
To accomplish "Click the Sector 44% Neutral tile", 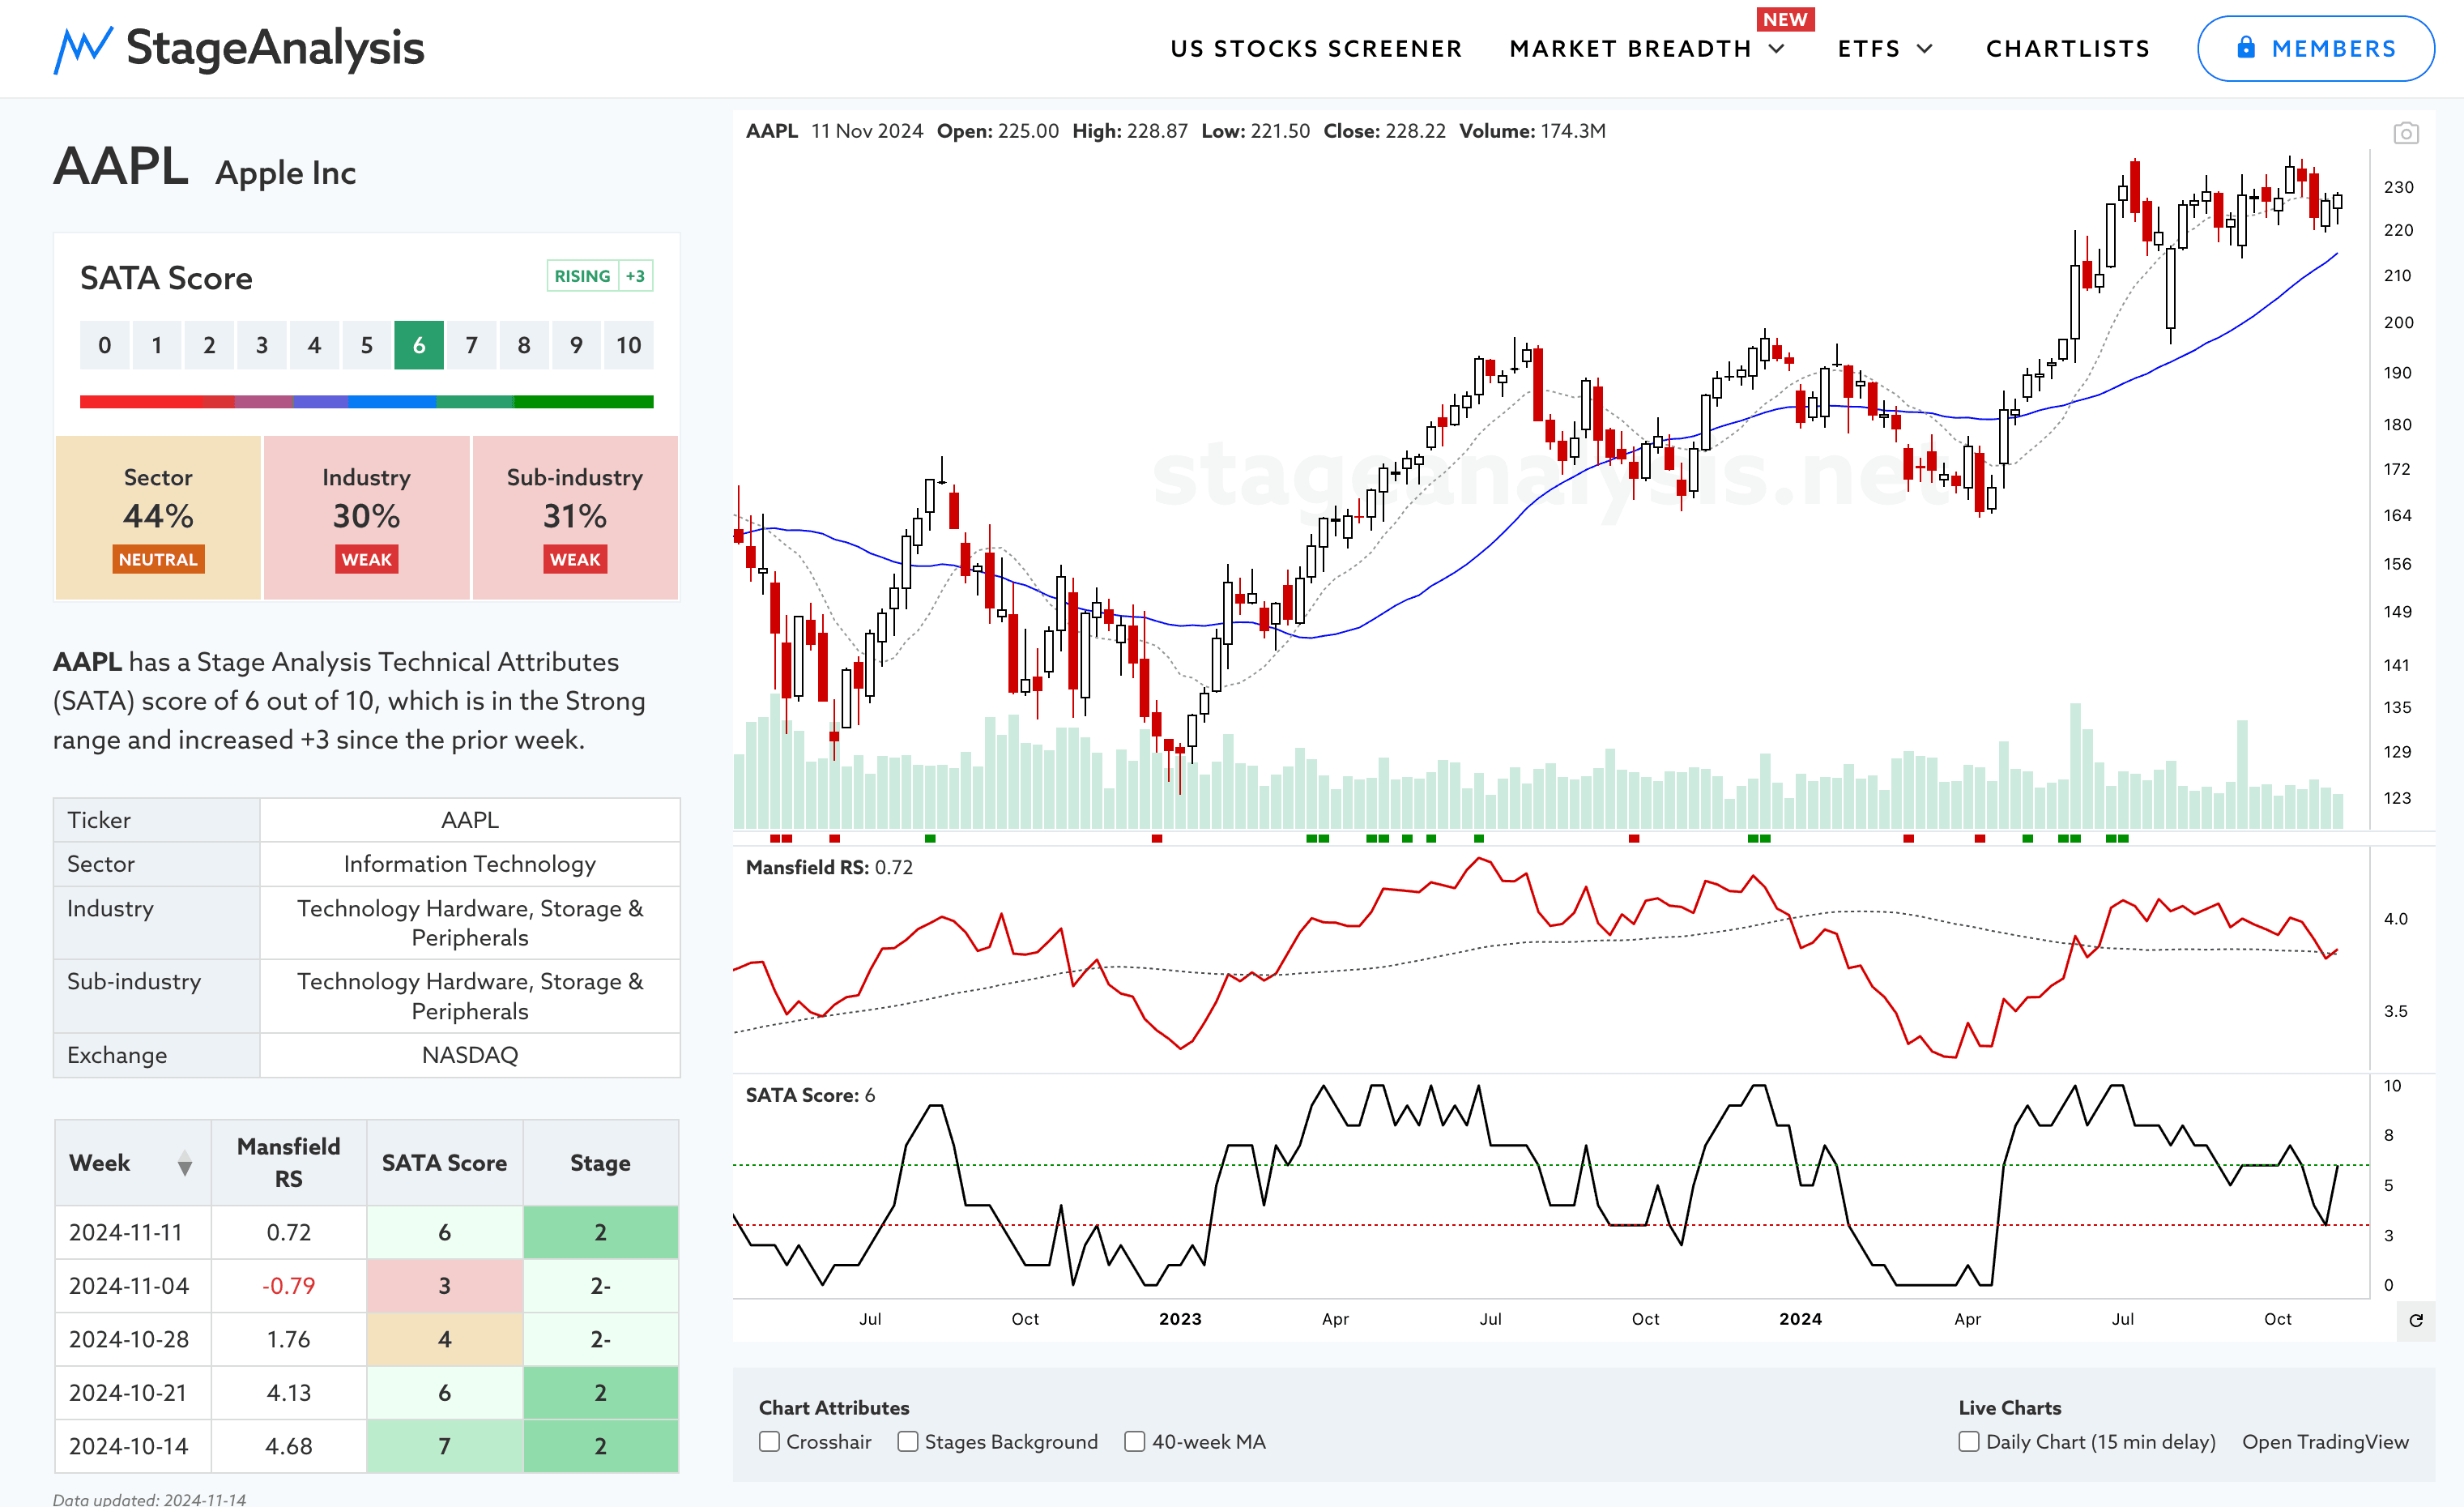I will click(x=158, y=517).
